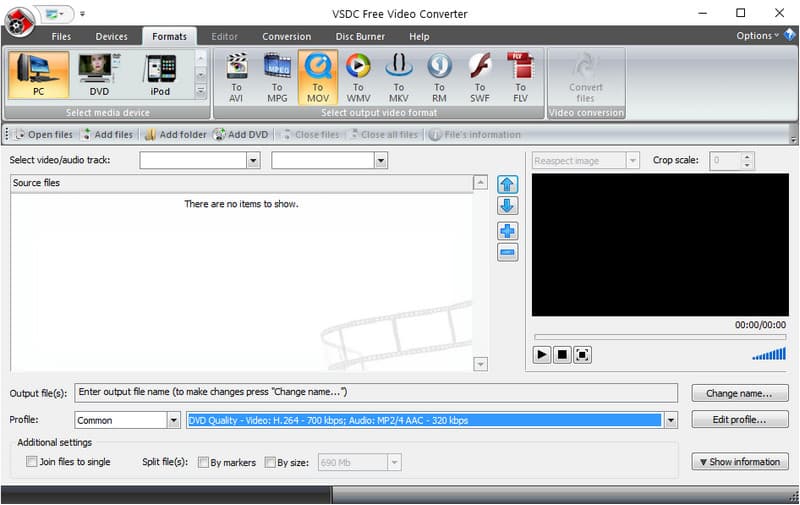Adjust the volume level slider
Image resolution: width=800 pixels, height=505 pixels.
click(x=769, y=354)
